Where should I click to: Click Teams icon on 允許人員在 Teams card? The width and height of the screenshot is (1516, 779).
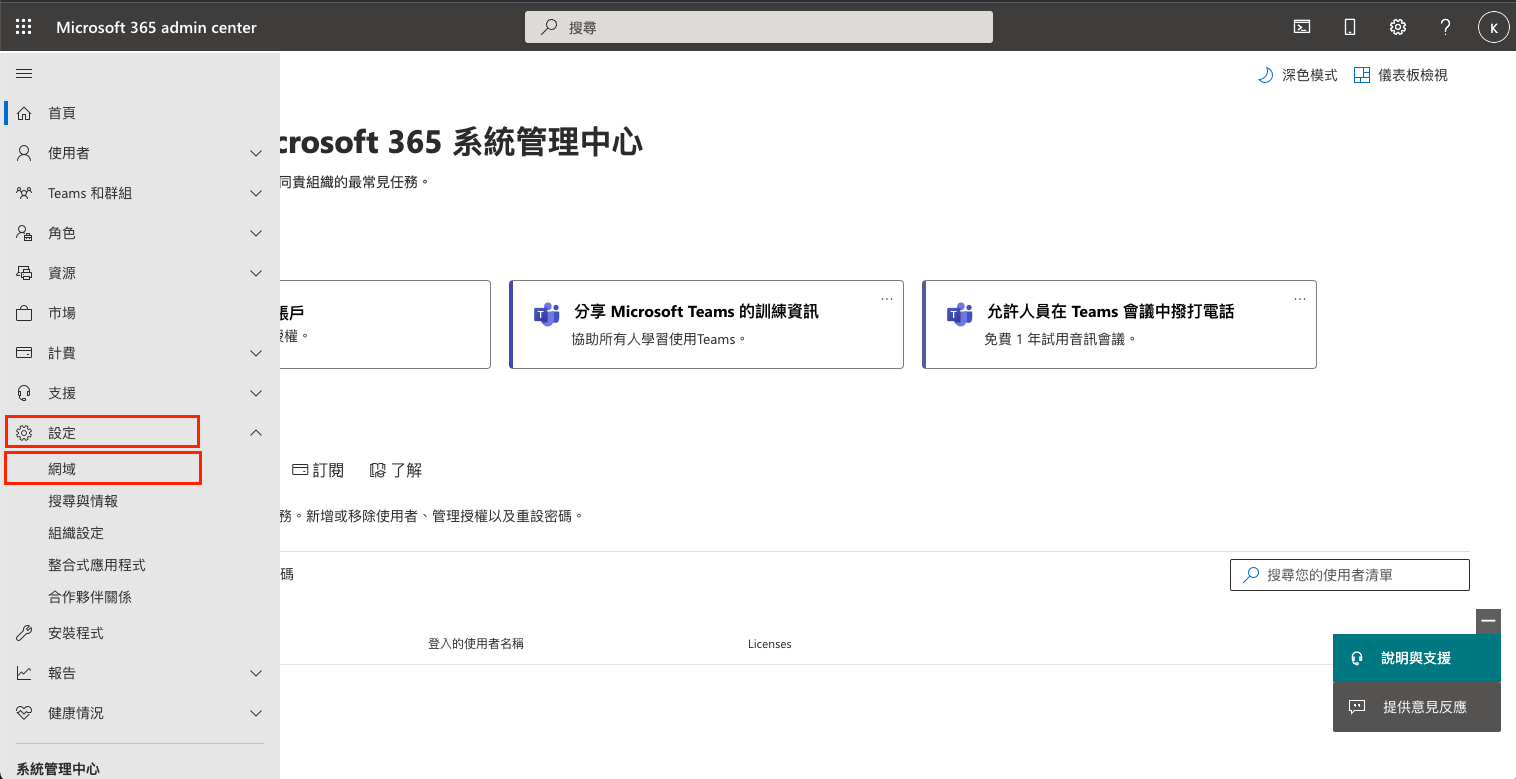(x=959, y=313)
